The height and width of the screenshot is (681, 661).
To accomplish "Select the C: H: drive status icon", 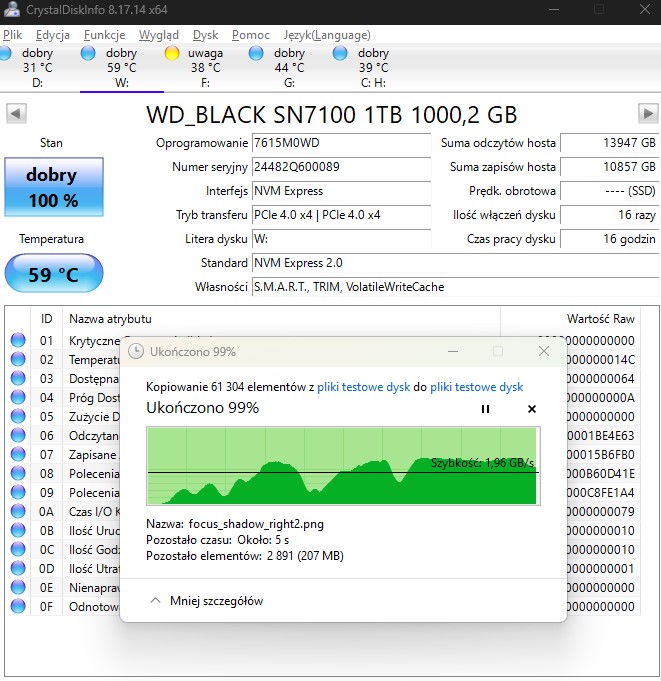I will coord(341,53).
